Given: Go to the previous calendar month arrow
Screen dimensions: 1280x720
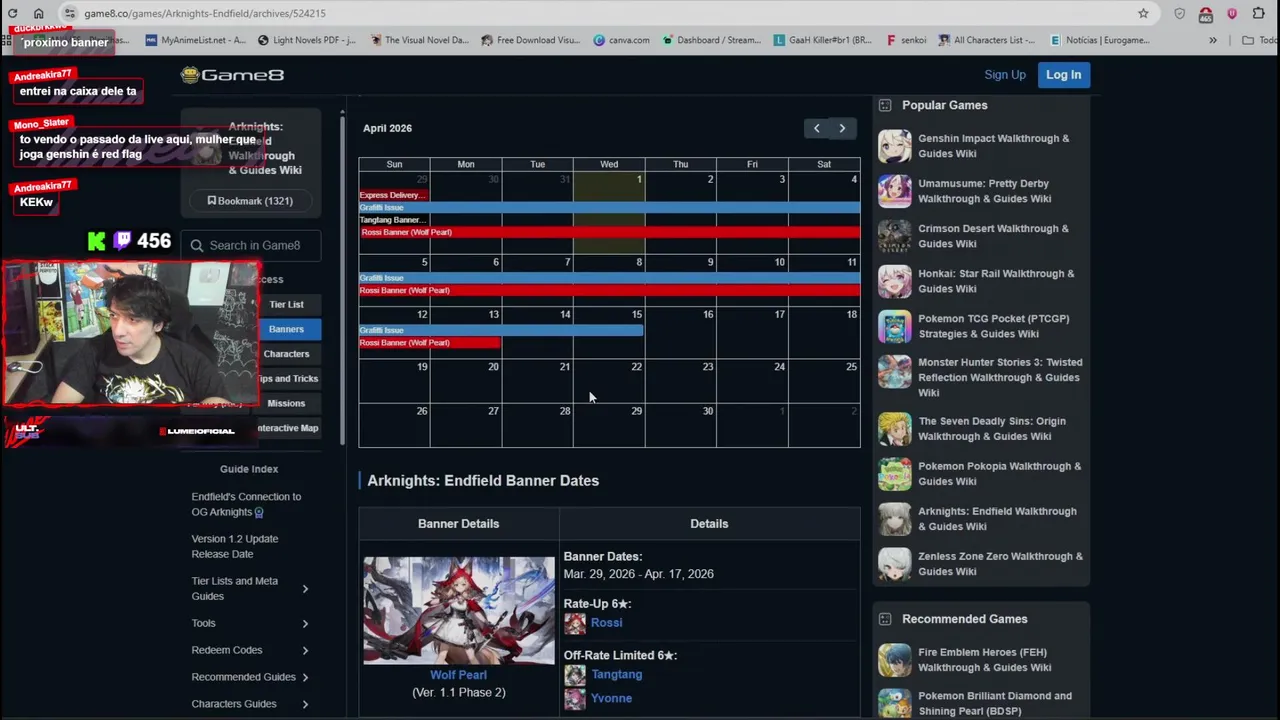Looking at the screenshot, I should pyautogui.click(x=816, y=128).
